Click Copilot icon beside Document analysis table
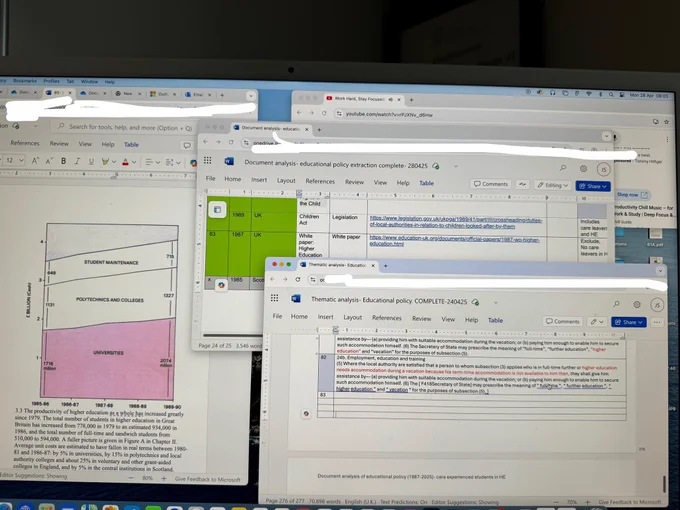 coord(221,285)
